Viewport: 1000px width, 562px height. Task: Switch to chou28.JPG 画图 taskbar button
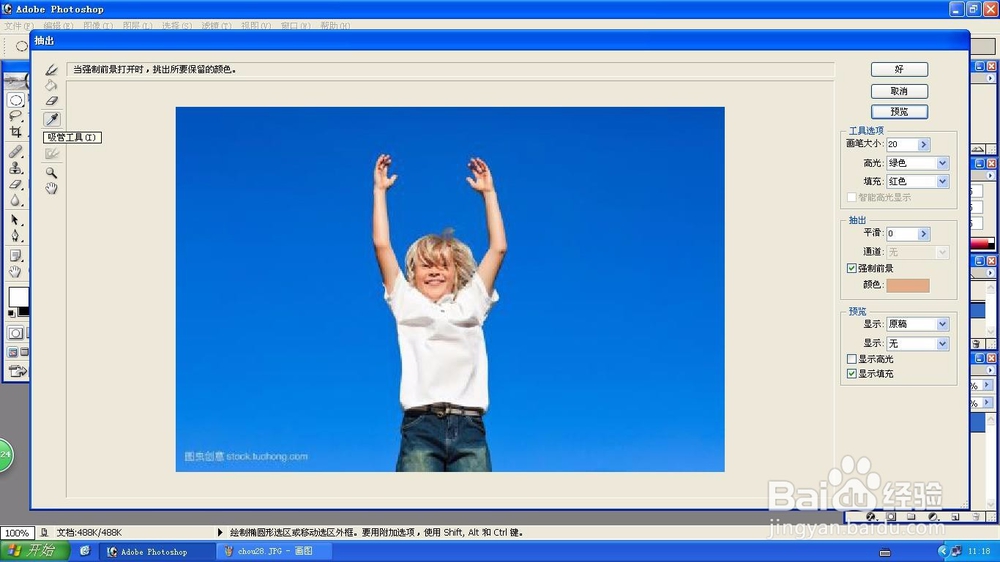click(x=274, y=551)
